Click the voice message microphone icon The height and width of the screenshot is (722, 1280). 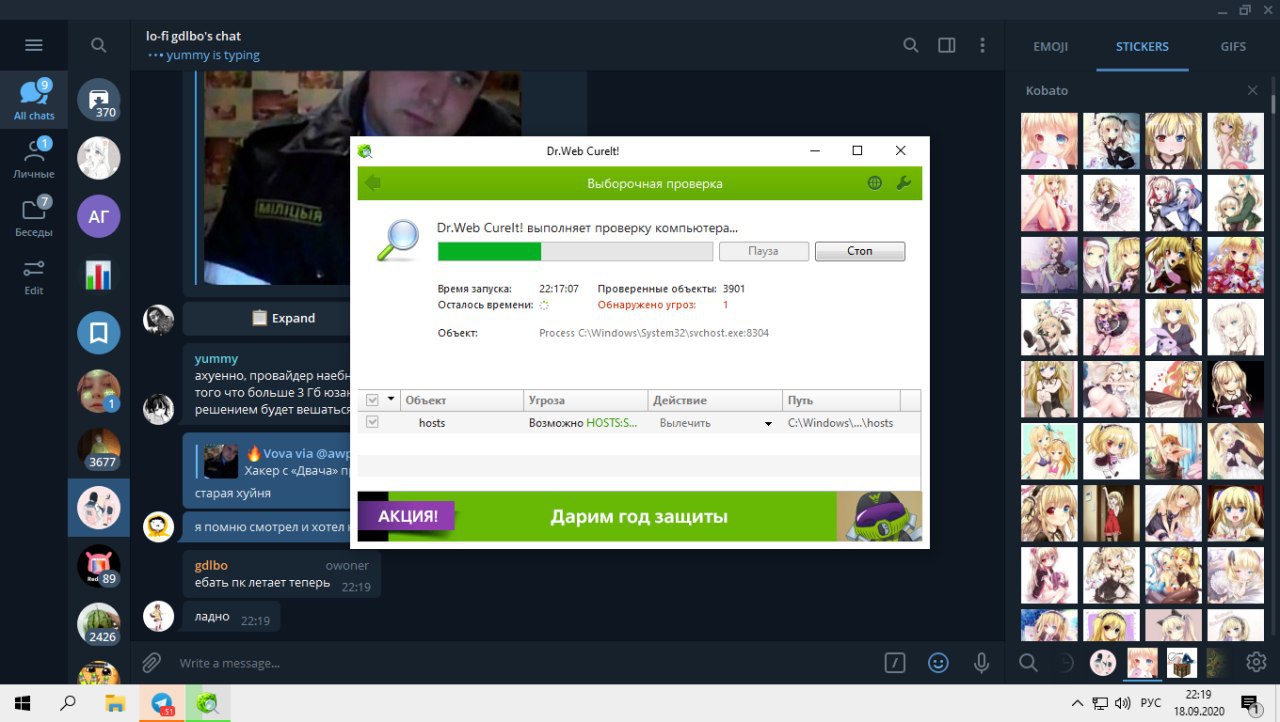coord(982,662)
